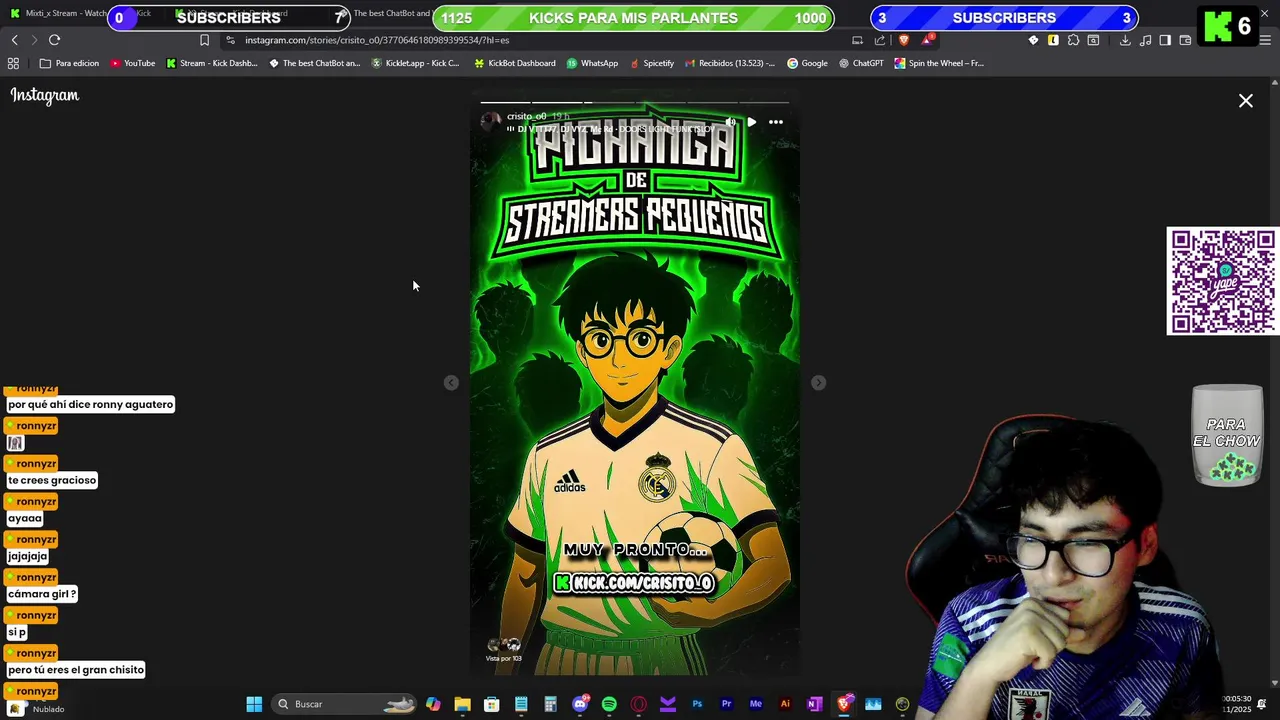Viewport: 1280px width, 720px height.
Task: Open the 'Para edicion' bookmark folder
Action: [x=69, y=63]
